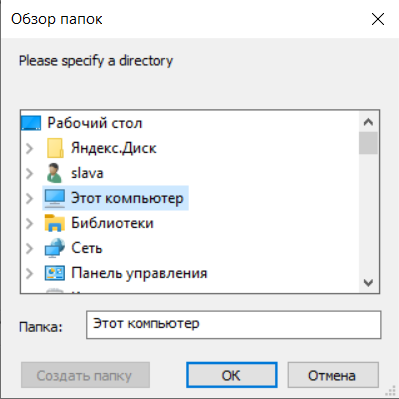Click the Библиотеки libraries icon
The image size is (399, 399).
[55, 223]
